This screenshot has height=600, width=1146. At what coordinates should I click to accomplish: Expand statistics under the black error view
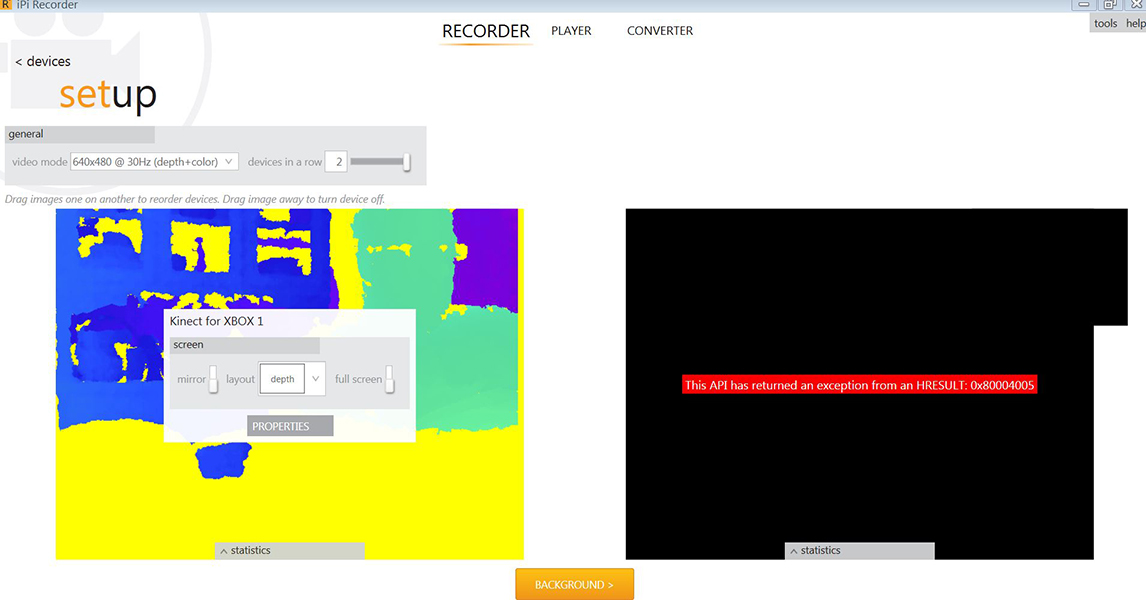point(860,551)
